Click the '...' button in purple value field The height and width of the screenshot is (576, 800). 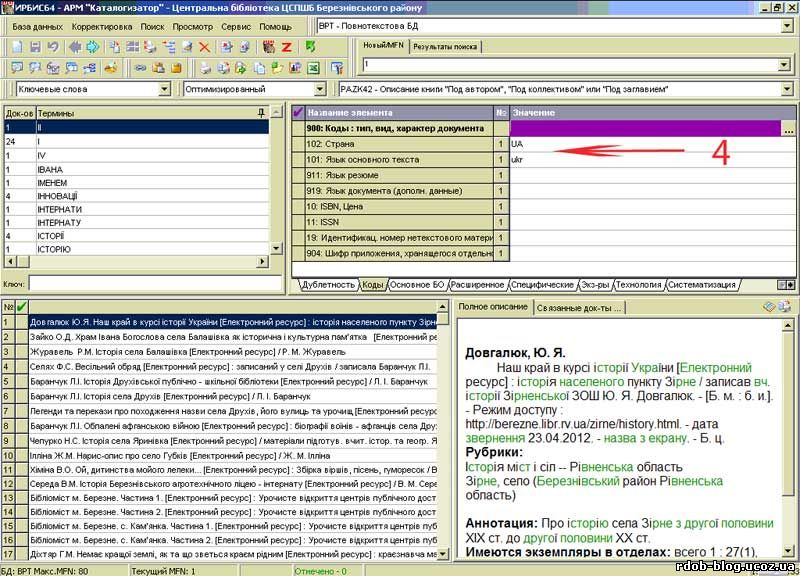pyautogui.click(x=788, y=129)
